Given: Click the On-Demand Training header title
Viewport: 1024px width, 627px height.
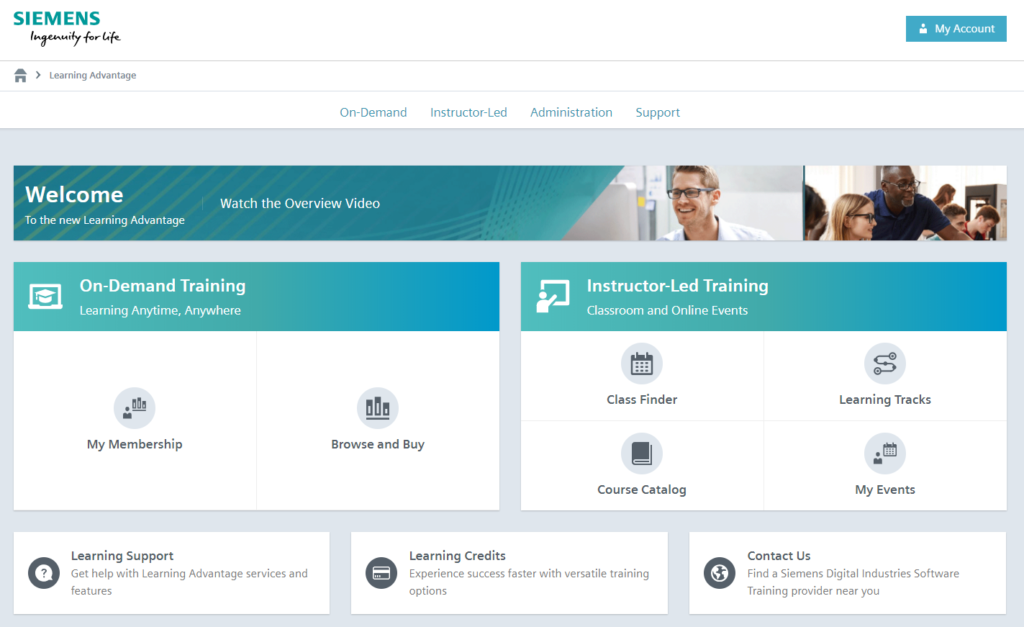Looking at the screenshot, I should coord(163,285).
